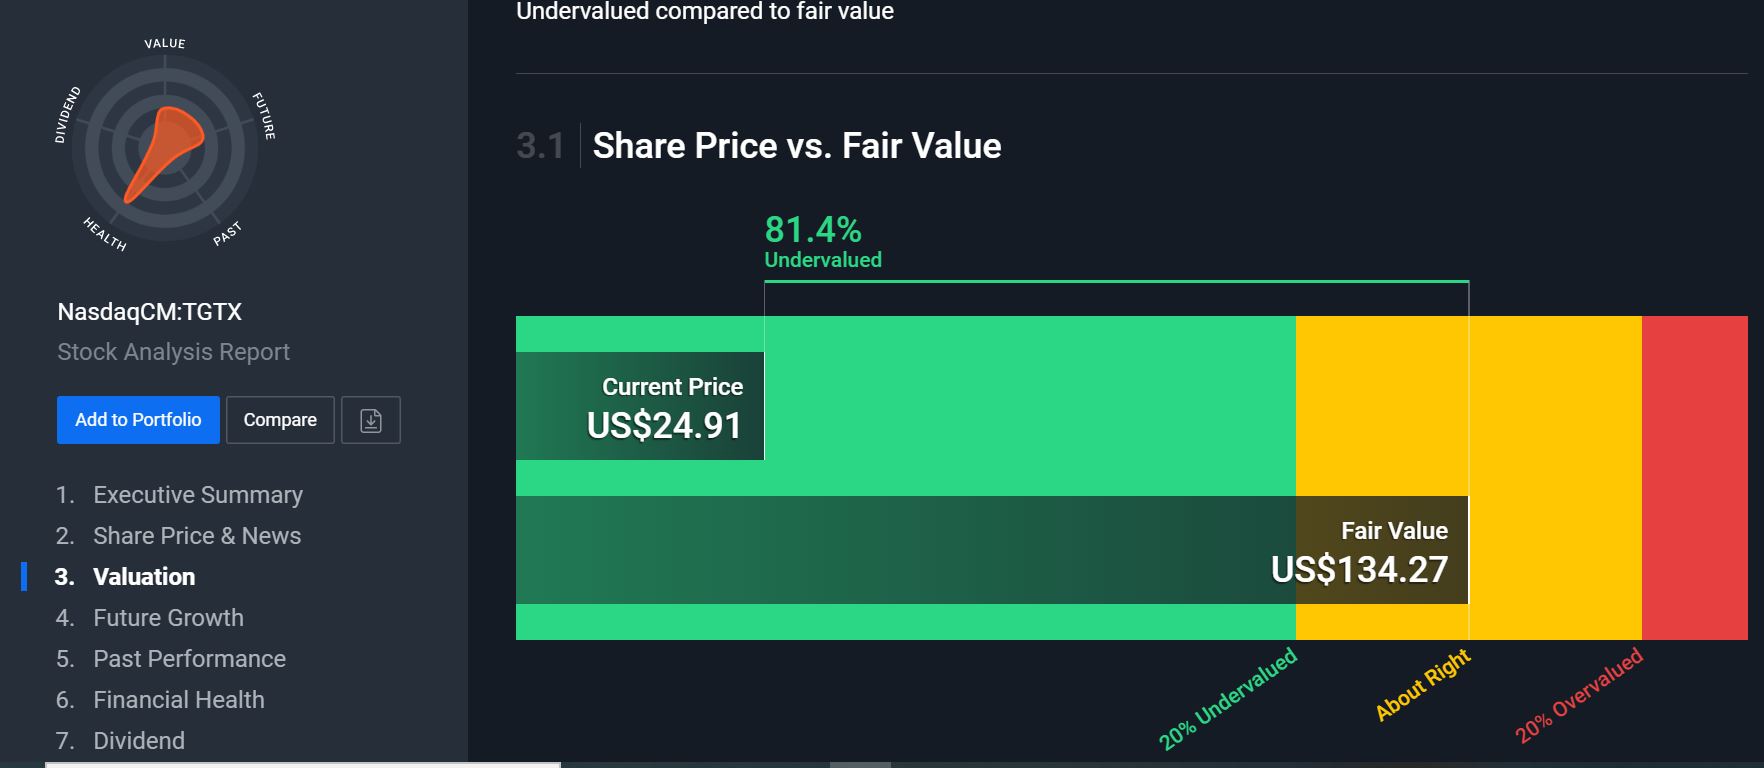Image resolution: width=1764 pixels, height=768 pixels.
Task: Navigate to Past Performance section
Action: pyautogui.click(x=189, y=659)
